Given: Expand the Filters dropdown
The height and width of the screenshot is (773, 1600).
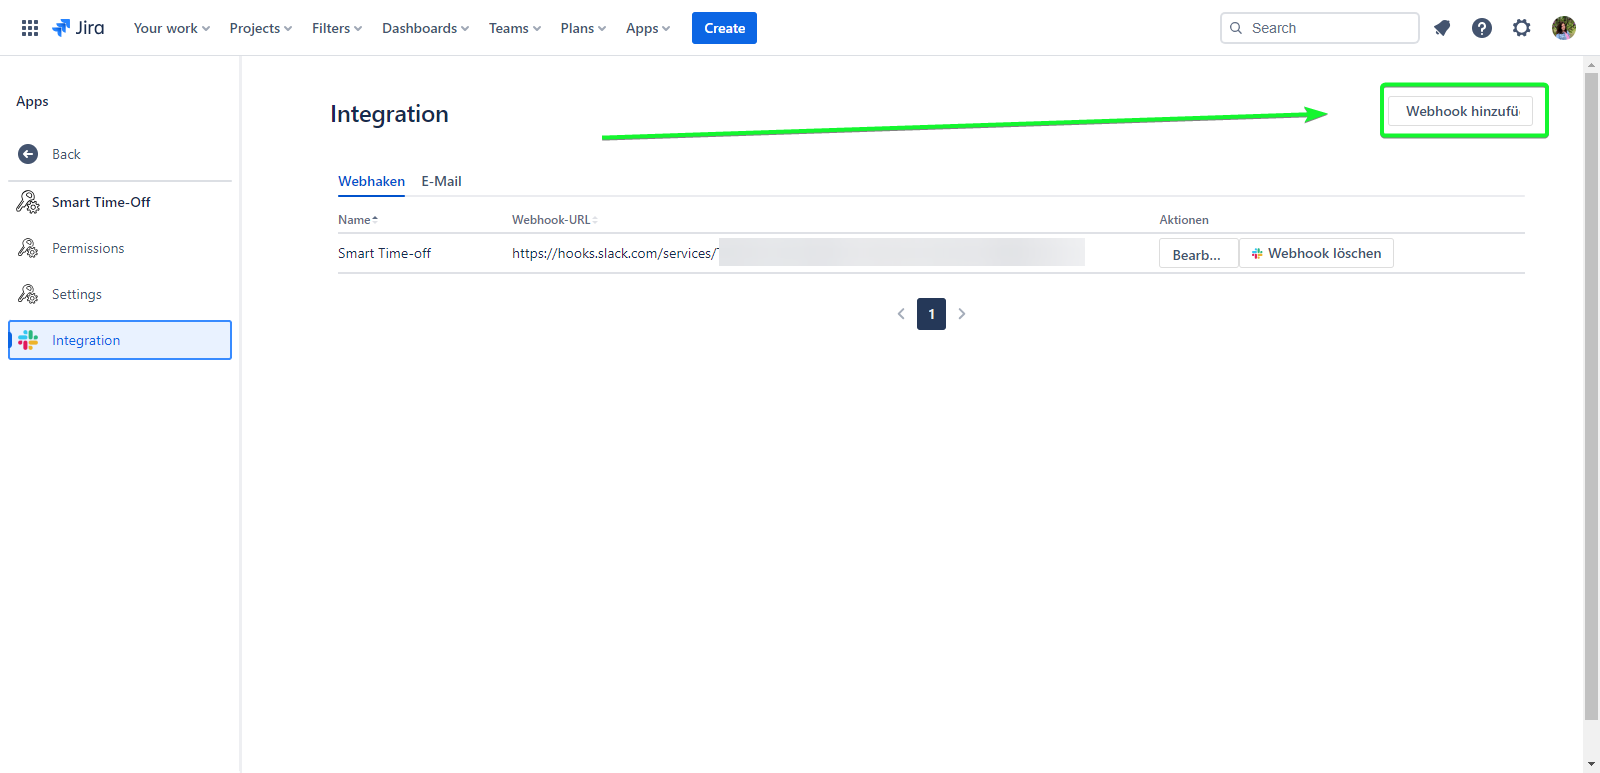Looking at the screenshot, I should click(336, 28).
